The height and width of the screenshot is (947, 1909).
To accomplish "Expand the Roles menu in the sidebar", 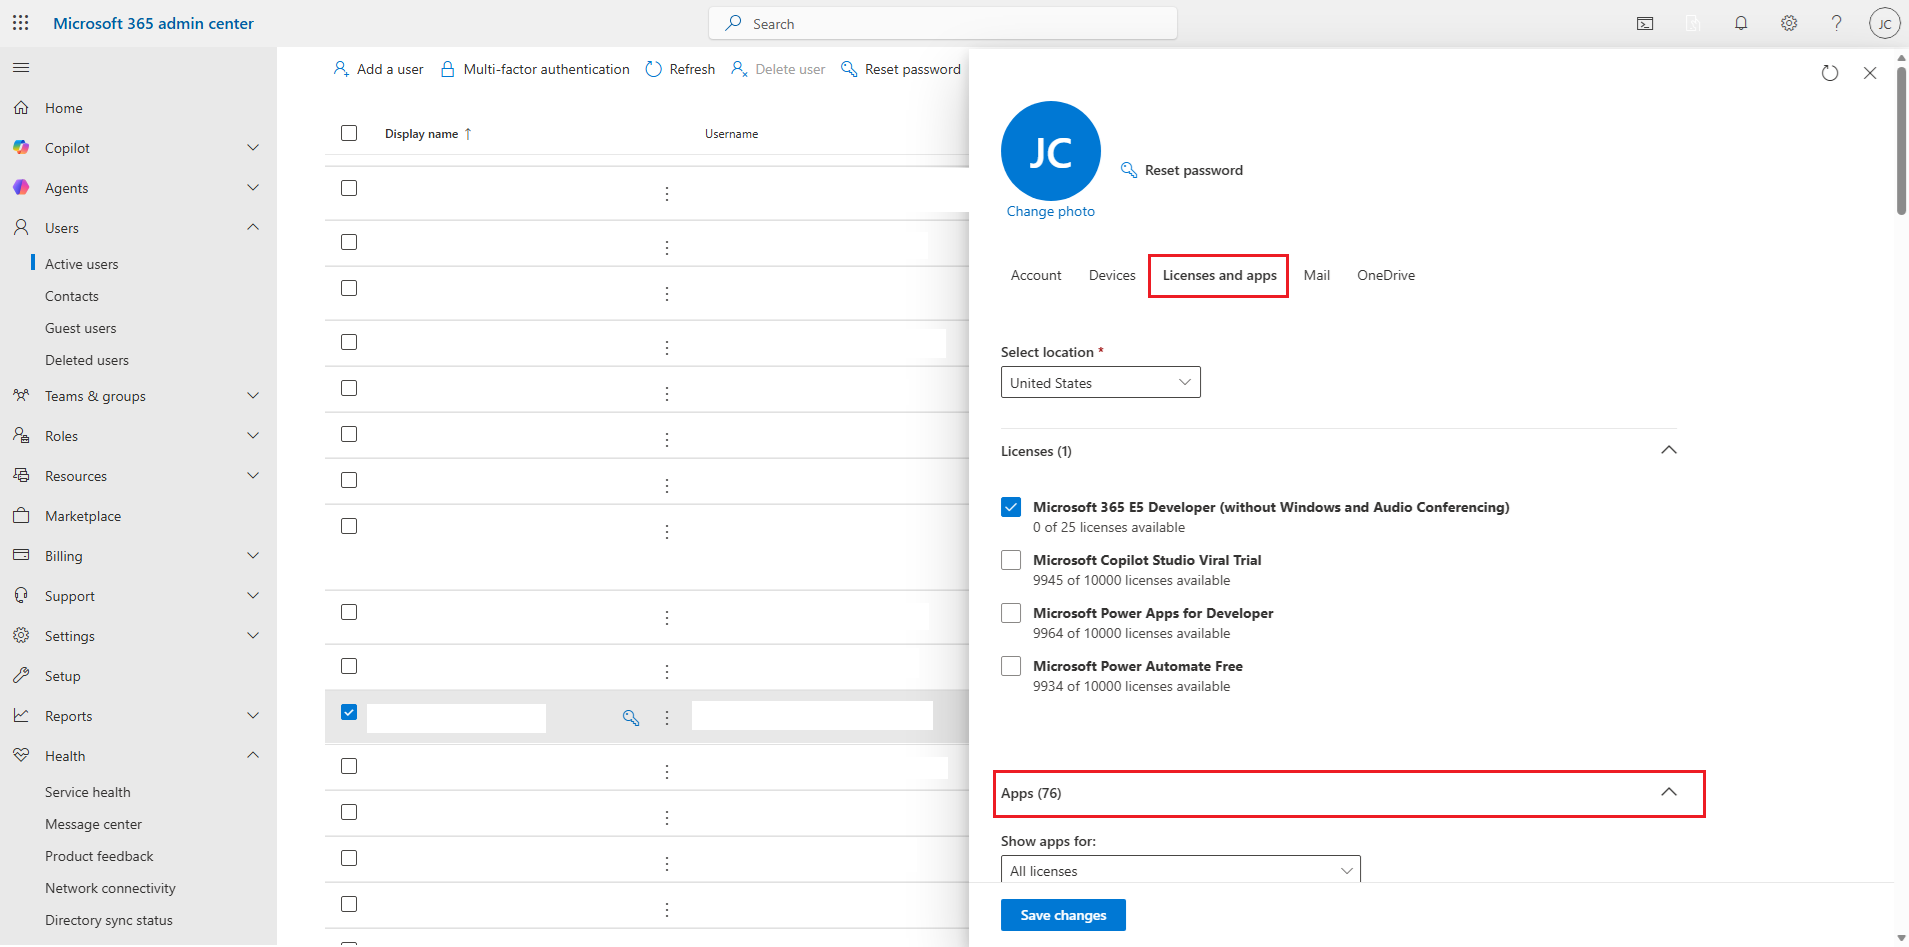I will [x=253, y=436].
